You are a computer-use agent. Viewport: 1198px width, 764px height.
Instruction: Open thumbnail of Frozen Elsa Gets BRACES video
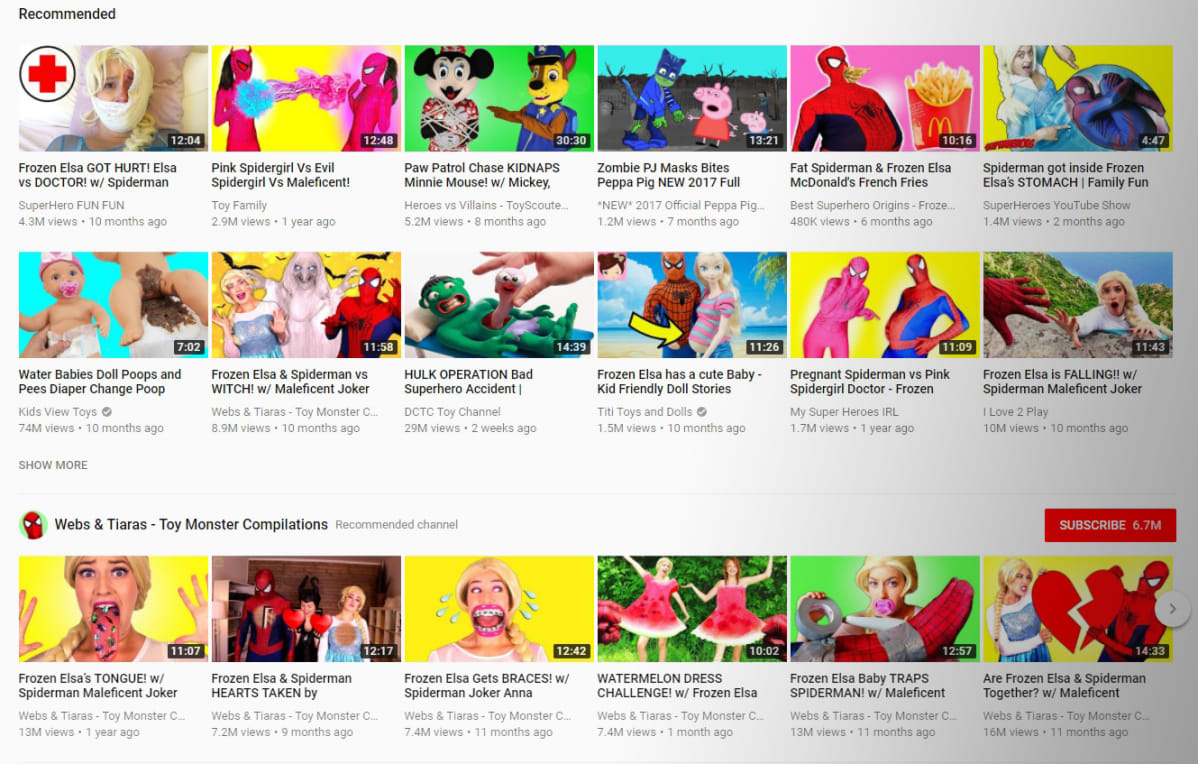(x=499, y=609)
